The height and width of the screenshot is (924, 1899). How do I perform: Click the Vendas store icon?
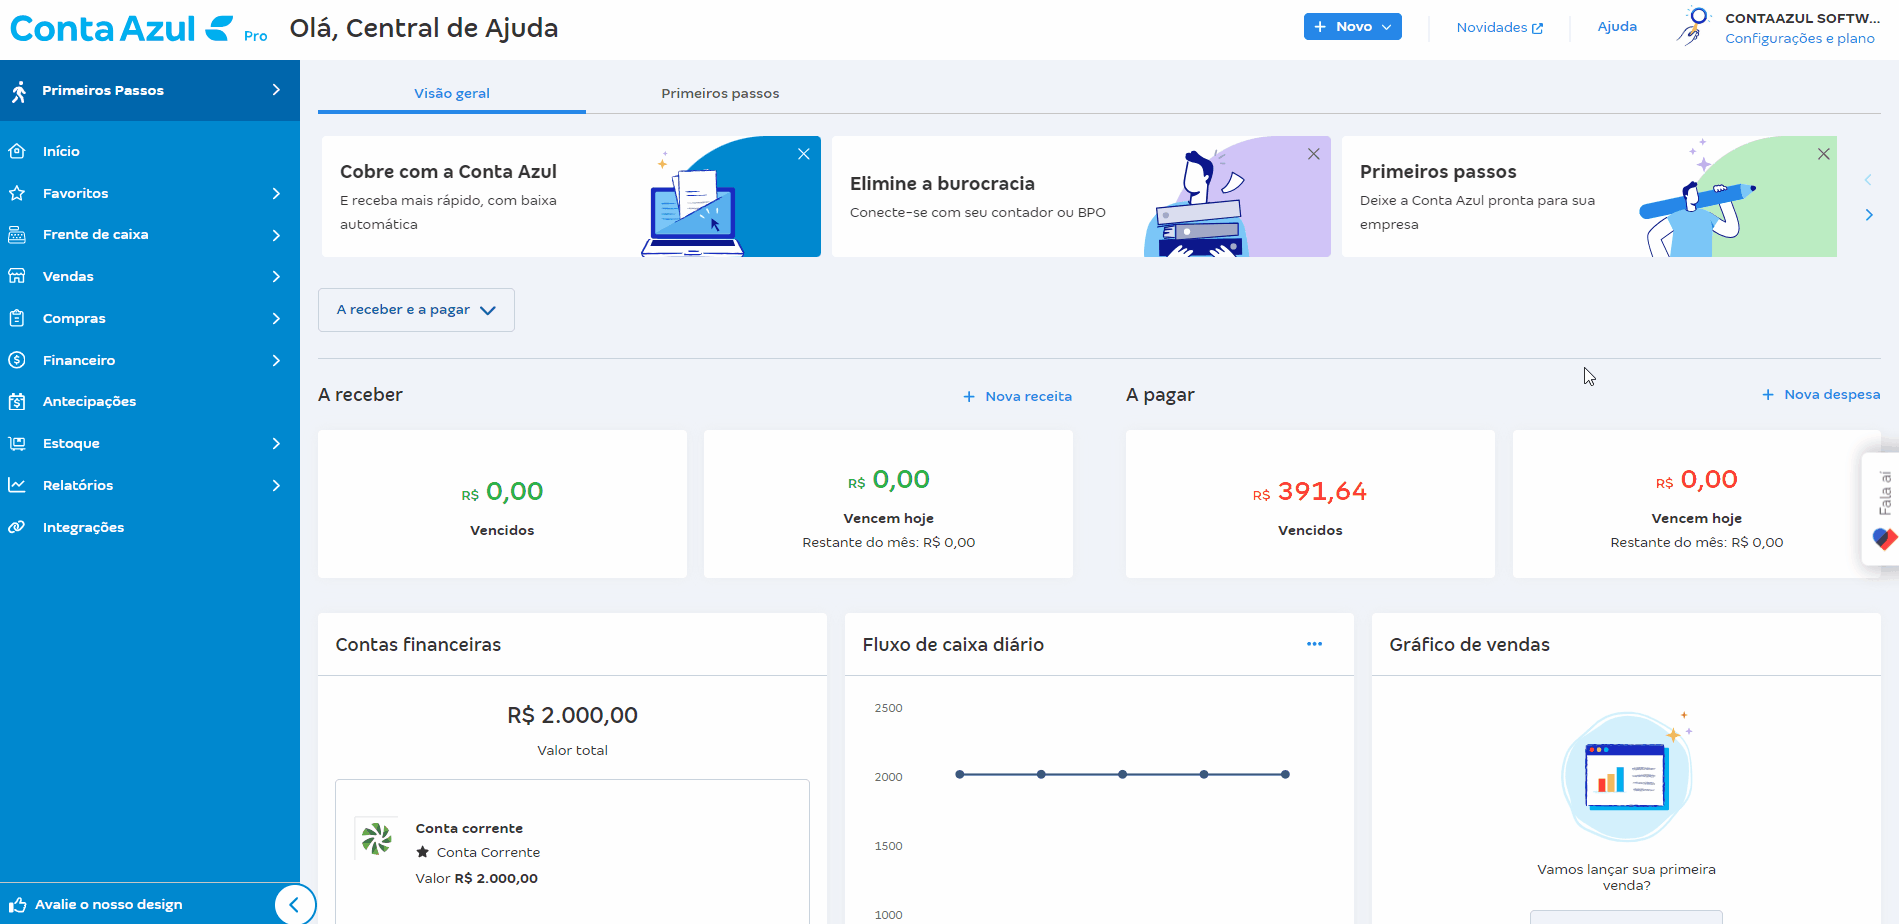17,276
